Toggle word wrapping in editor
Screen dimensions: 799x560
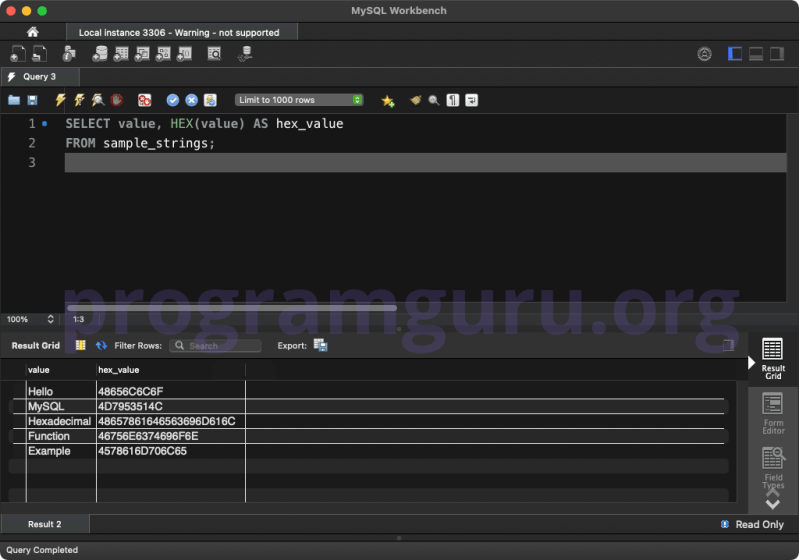point(471,100)
